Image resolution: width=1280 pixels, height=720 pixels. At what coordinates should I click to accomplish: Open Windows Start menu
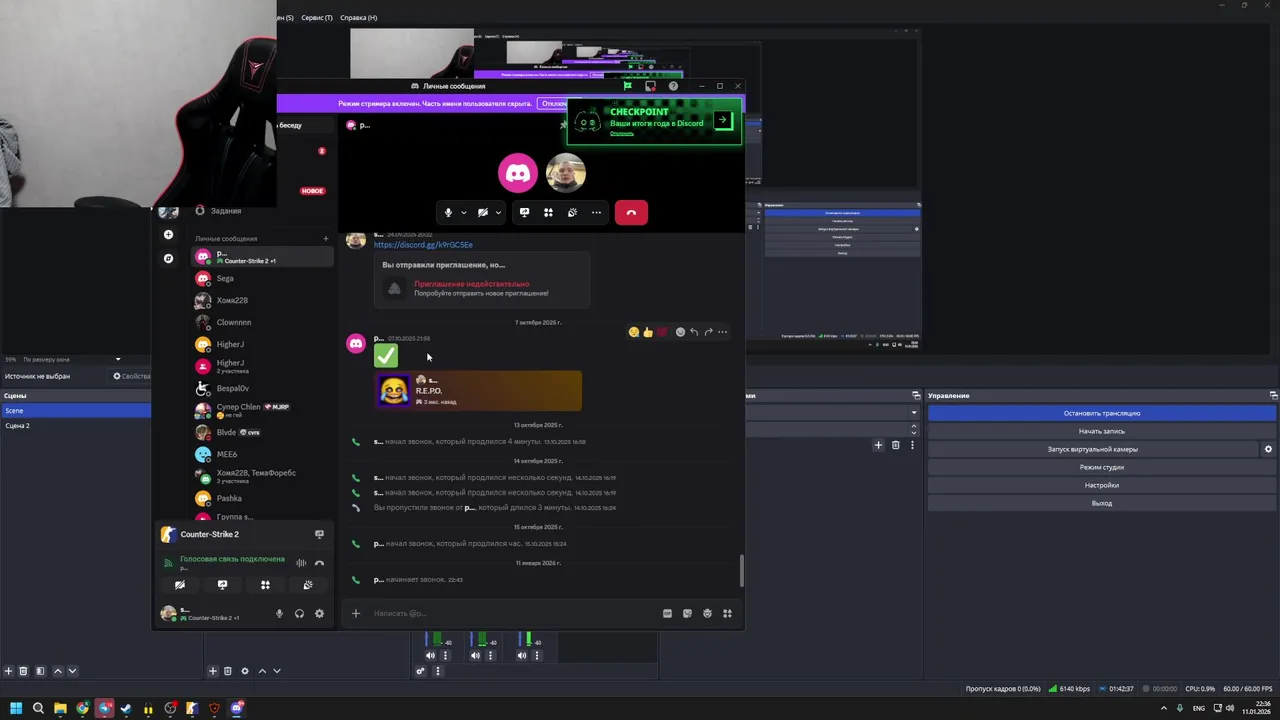click(16, 708)
